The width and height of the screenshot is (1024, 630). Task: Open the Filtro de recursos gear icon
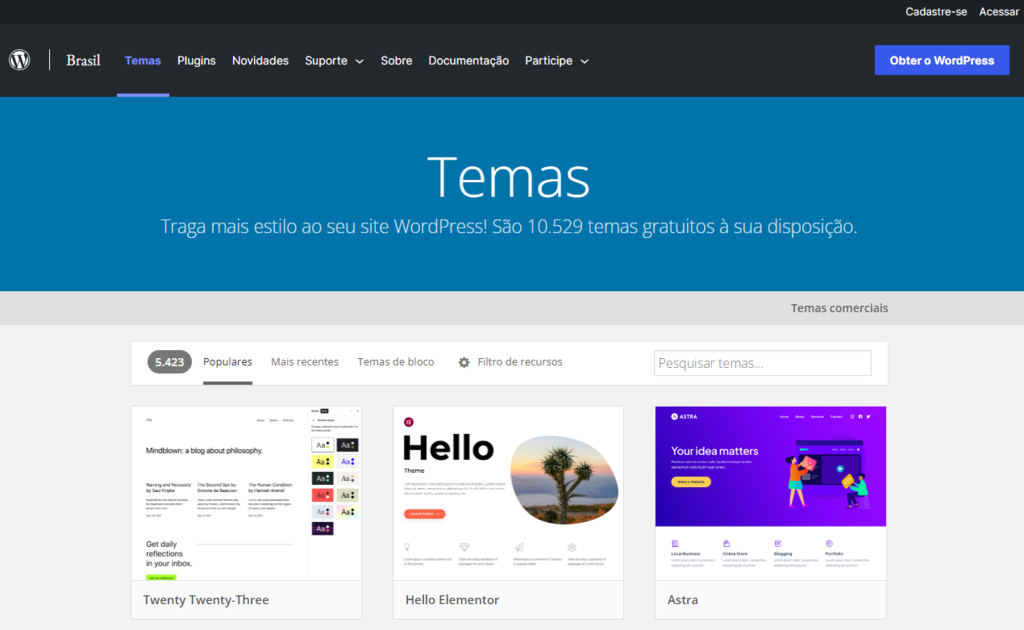(462, 362)
